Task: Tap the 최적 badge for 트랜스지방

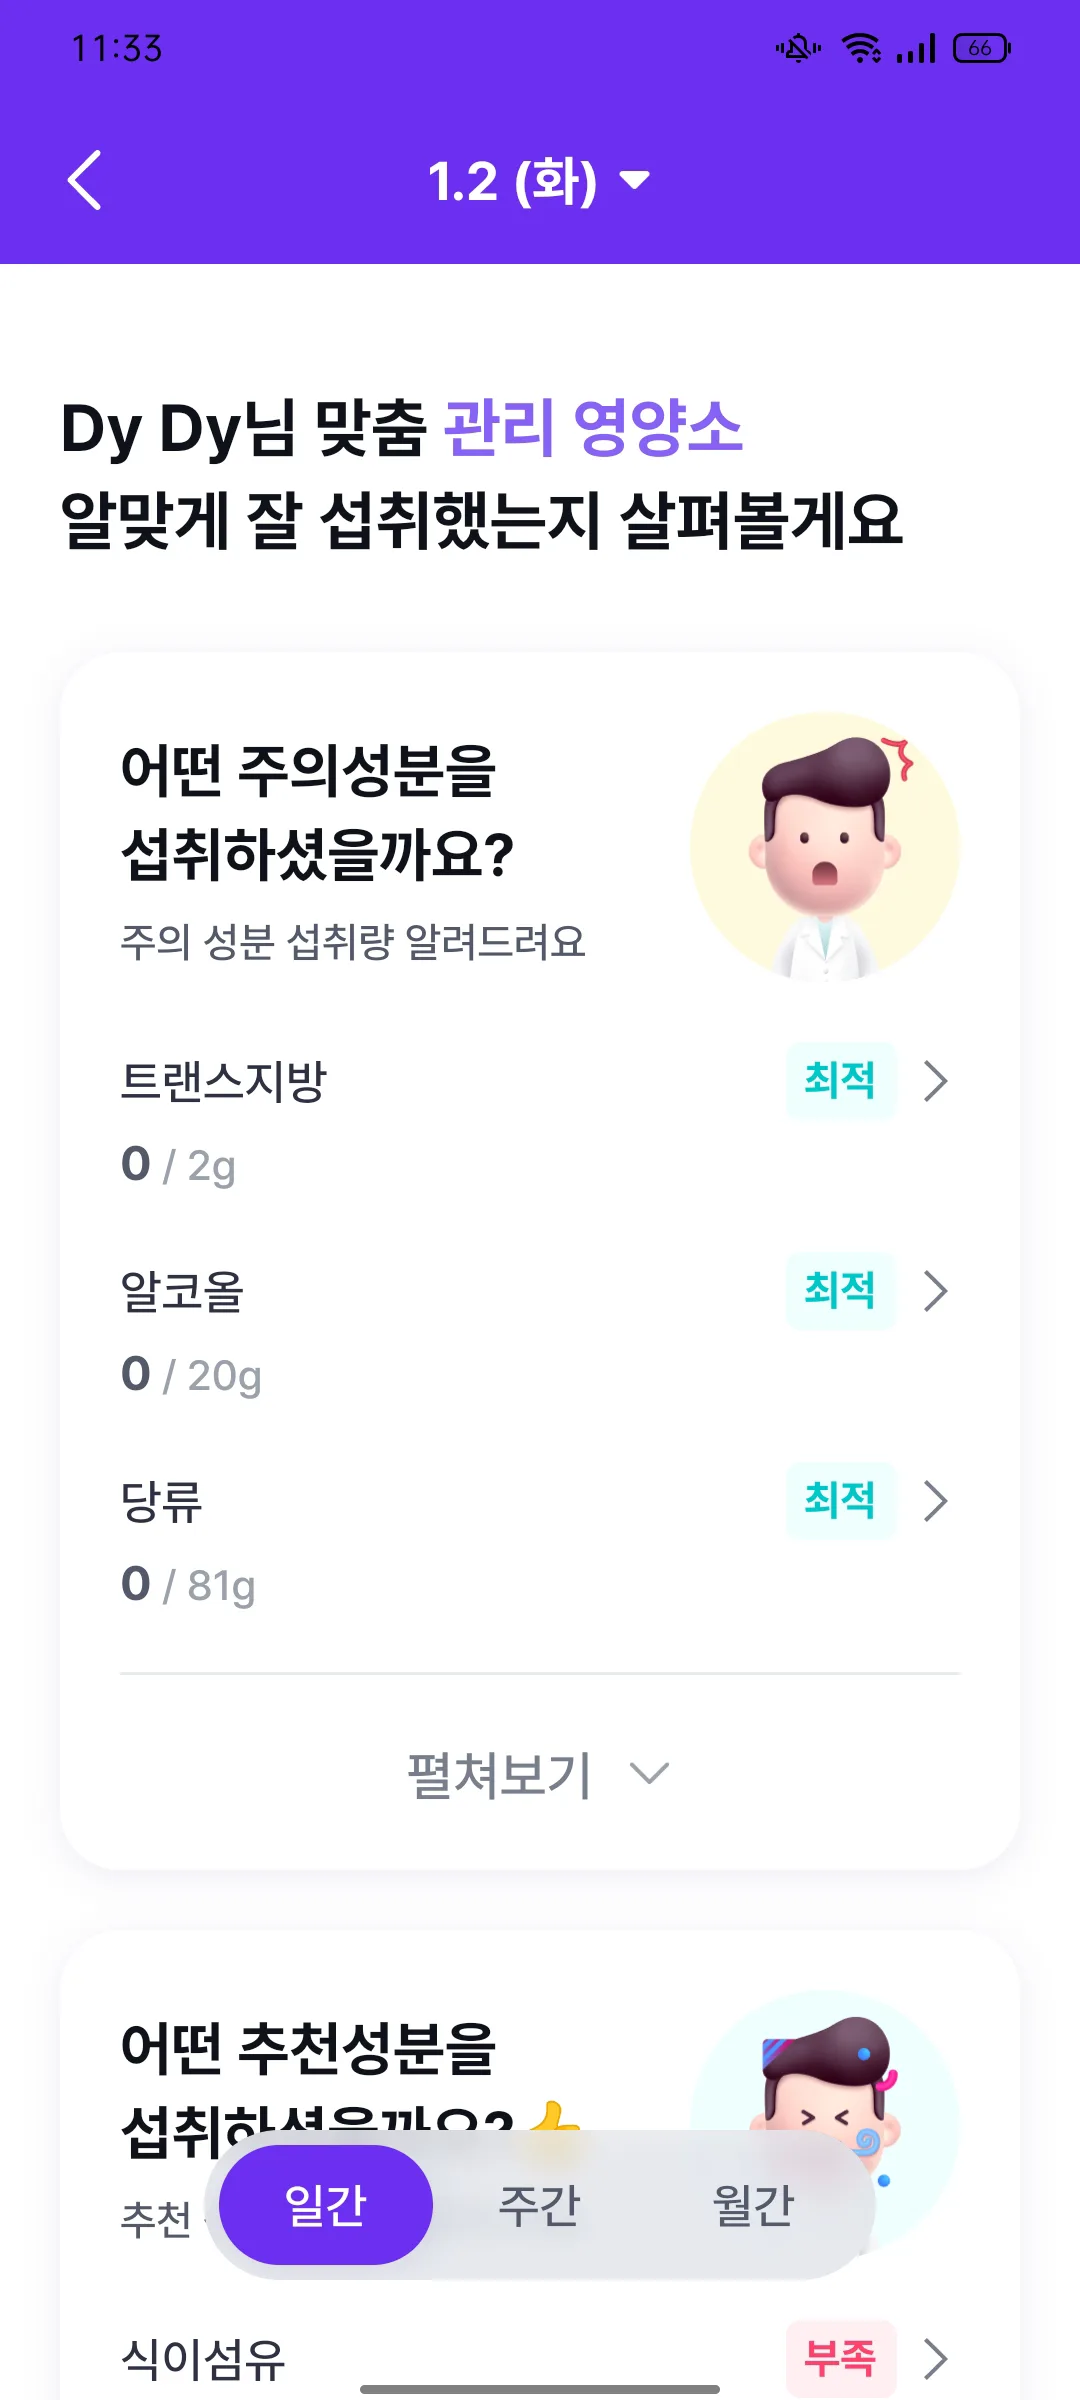Action: [841, 1081]
